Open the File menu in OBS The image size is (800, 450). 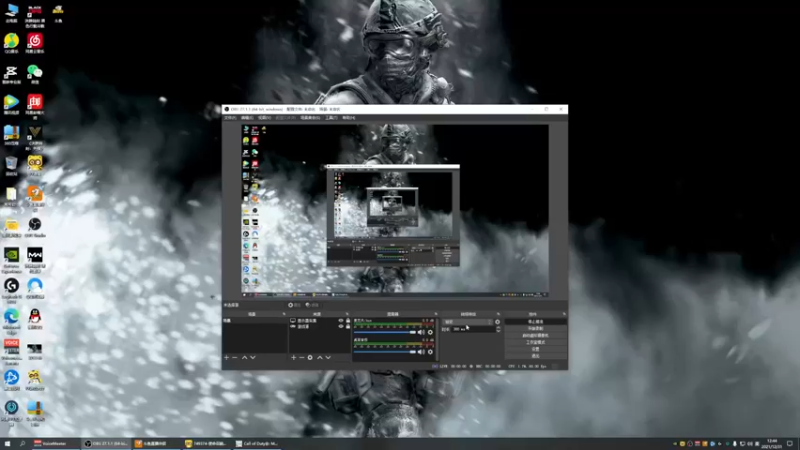(230, 118)
